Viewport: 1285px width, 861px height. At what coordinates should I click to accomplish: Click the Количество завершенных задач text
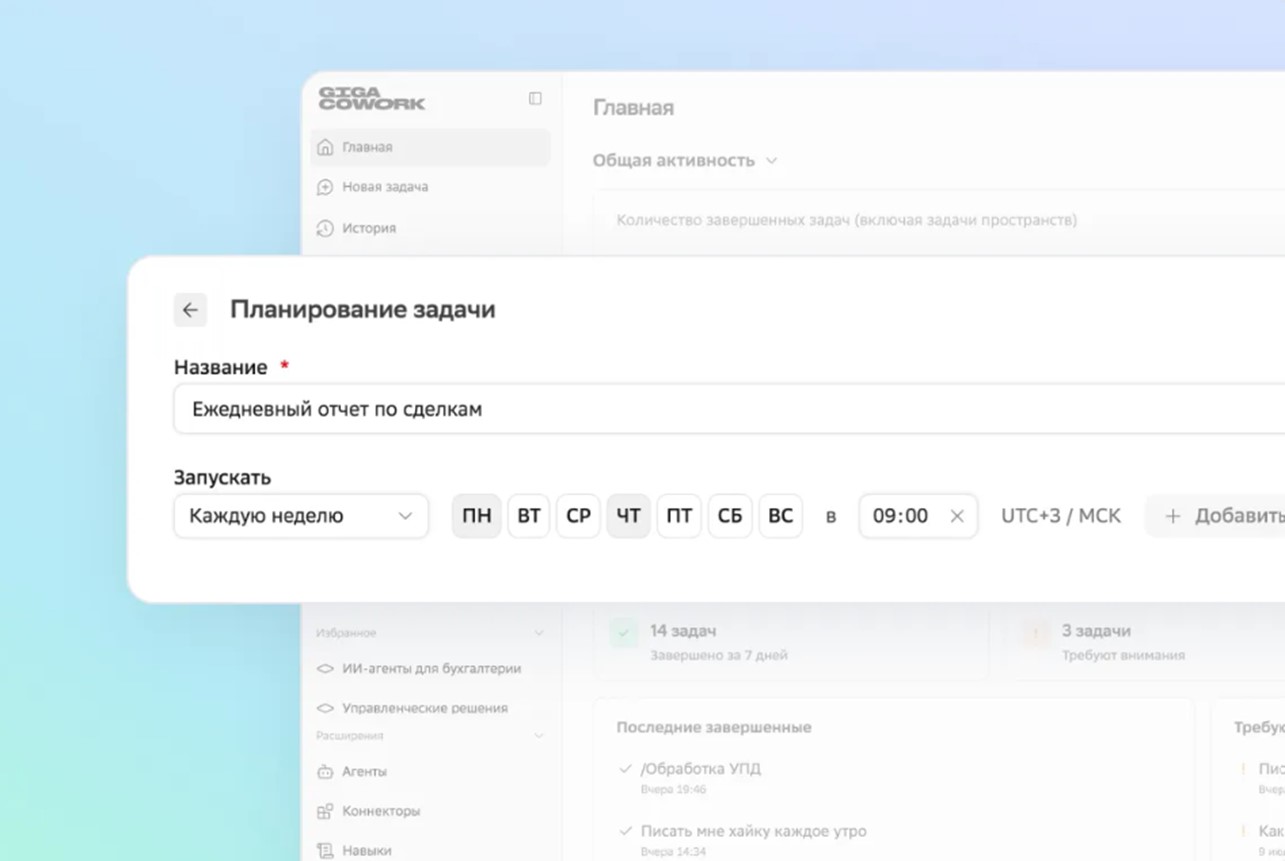[847, 220]
